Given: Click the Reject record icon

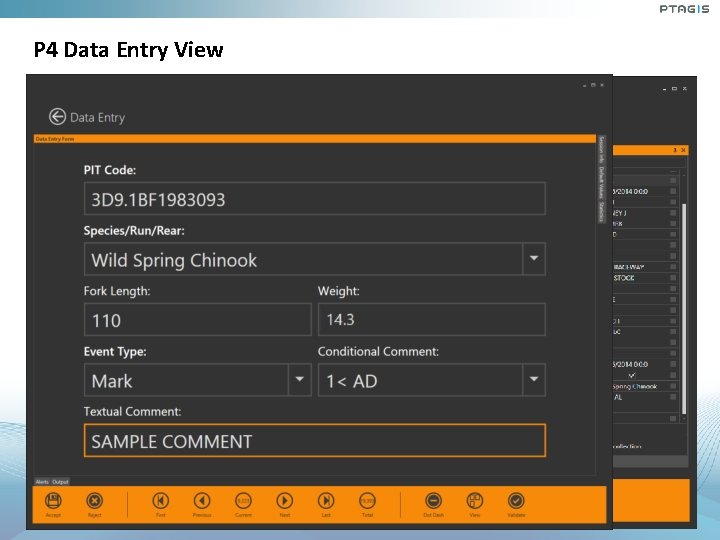Looking at the screenshot, I should tap(95, 501).
